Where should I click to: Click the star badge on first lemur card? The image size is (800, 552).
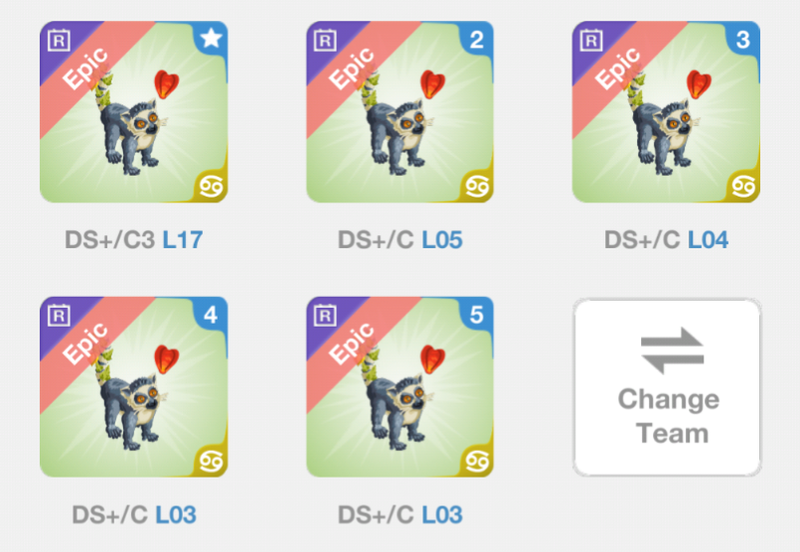[x=211, y=39]
